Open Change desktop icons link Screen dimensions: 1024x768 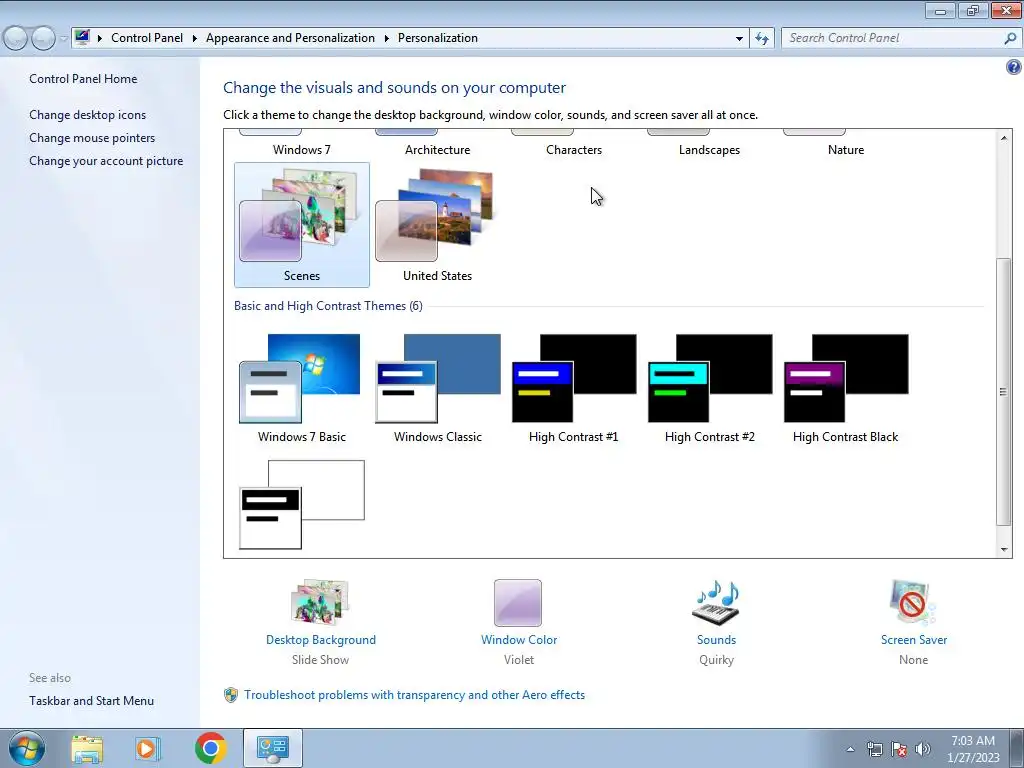88,115
